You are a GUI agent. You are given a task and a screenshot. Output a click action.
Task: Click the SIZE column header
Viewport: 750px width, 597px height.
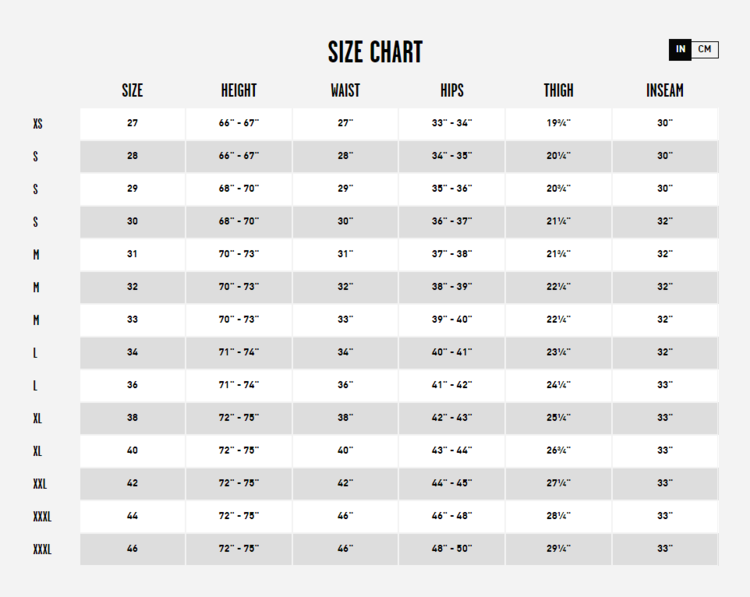pos(132,91)
